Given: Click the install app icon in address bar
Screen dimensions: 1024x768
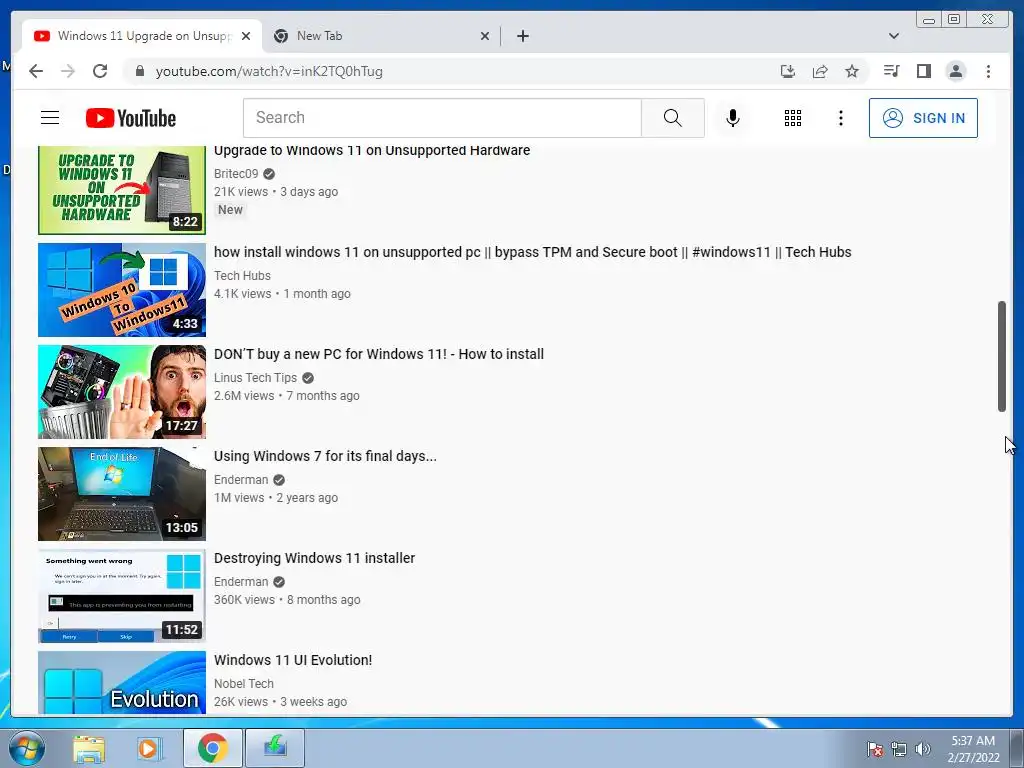Looking at the screenshot, I should (x=788, y=71).
